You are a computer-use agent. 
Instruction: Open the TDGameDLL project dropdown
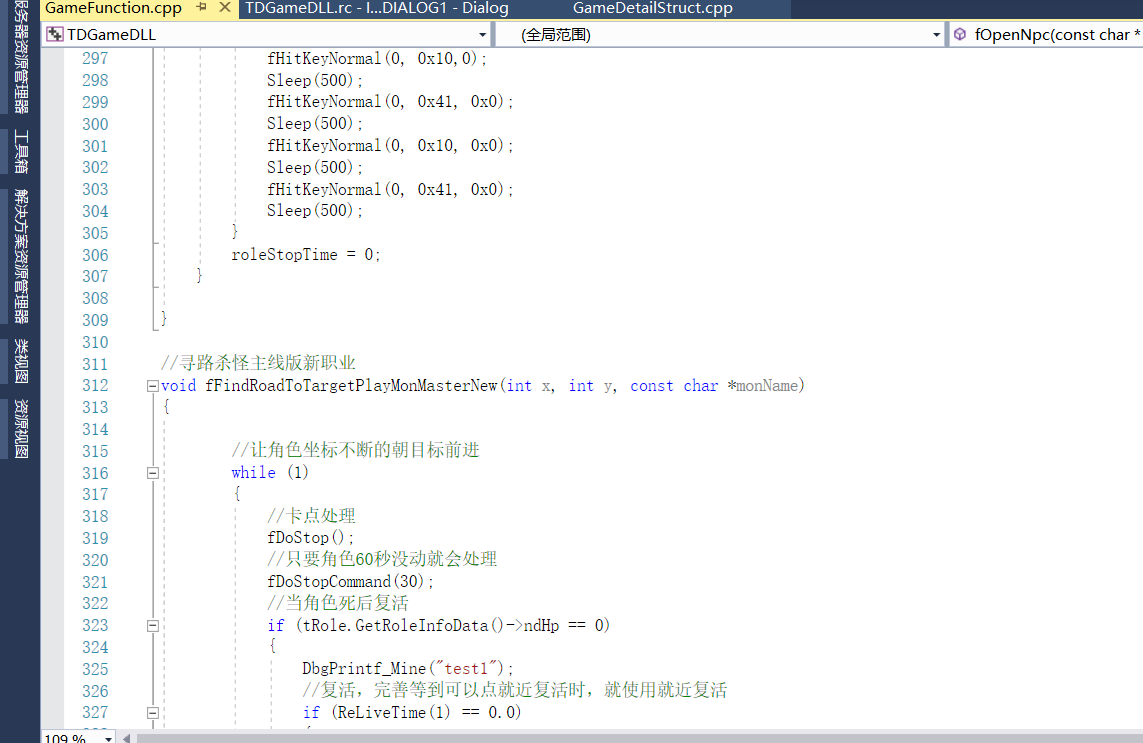pyautogui.click(x=481, y=33)
